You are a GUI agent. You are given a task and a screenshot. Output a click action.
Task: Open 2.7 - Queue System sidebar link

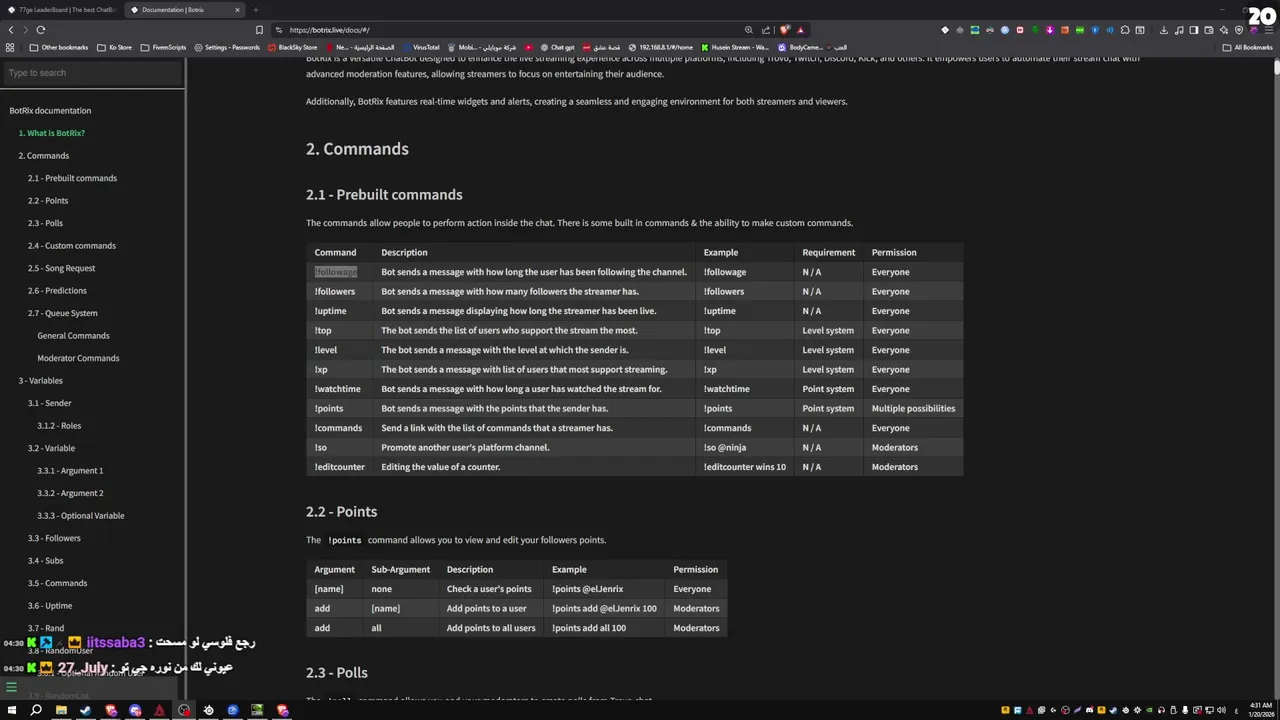coord(63,313)
